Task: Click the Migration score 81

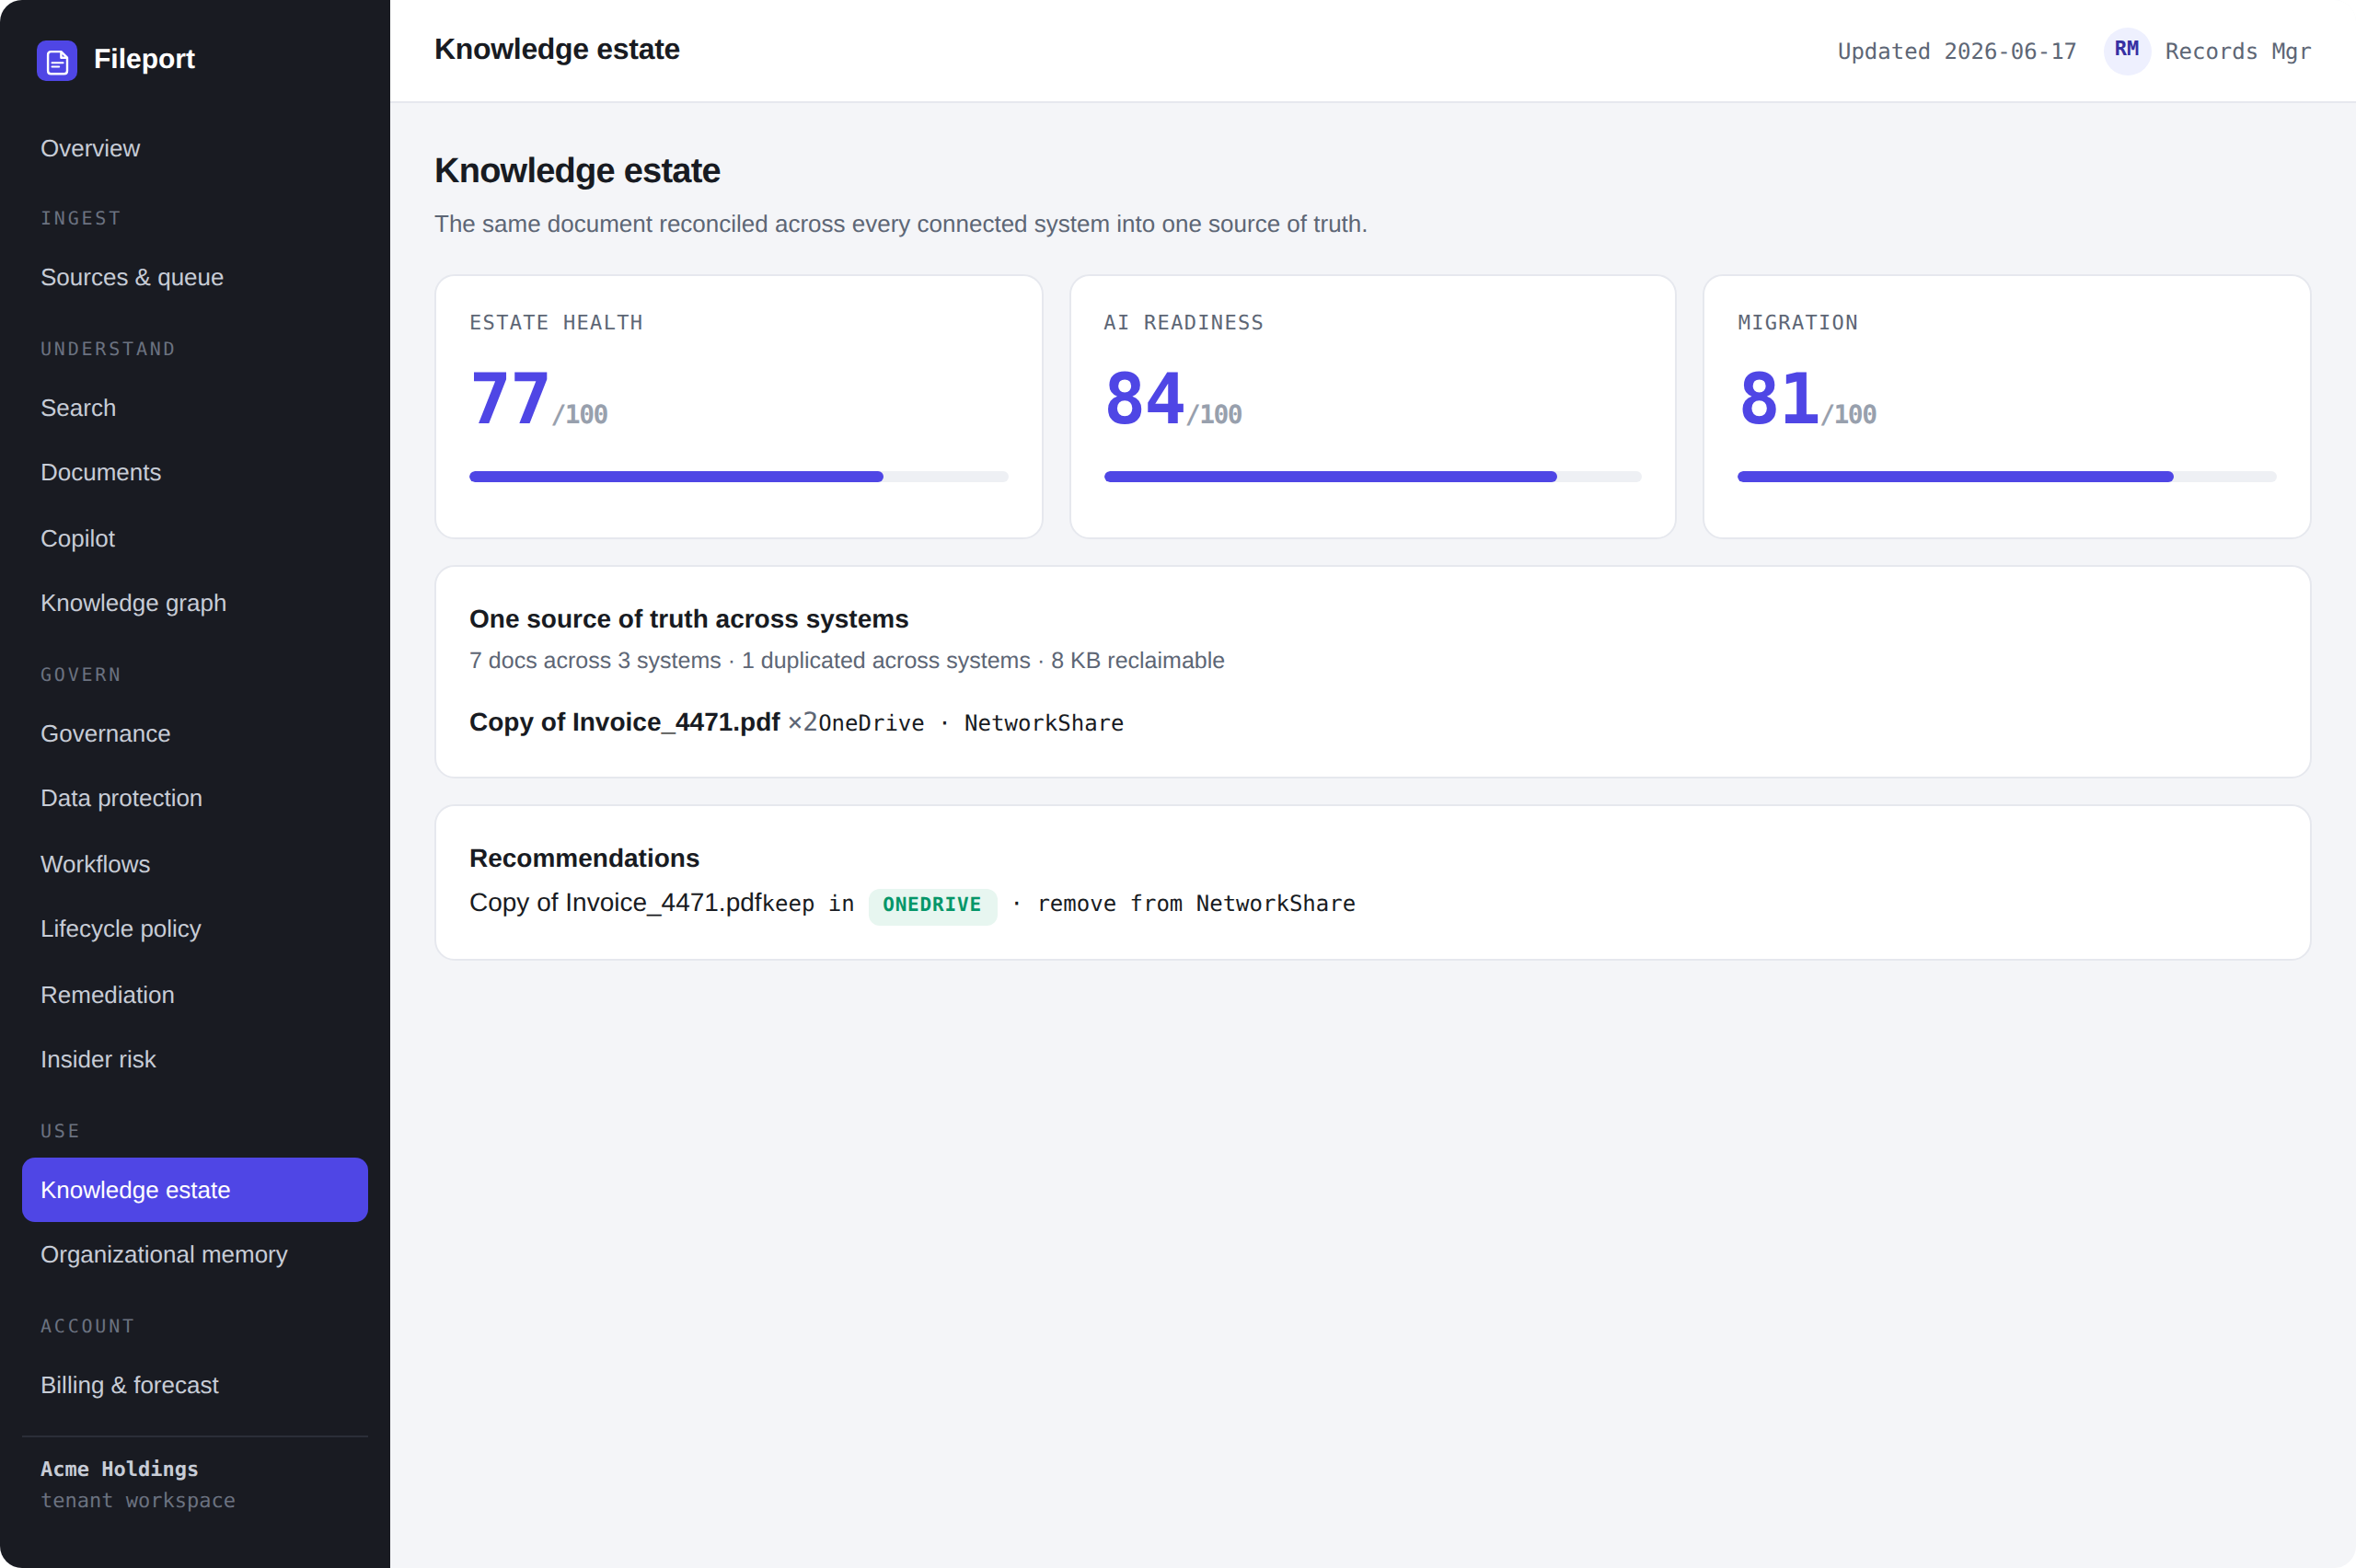Action: click(x=1779, y=398)
